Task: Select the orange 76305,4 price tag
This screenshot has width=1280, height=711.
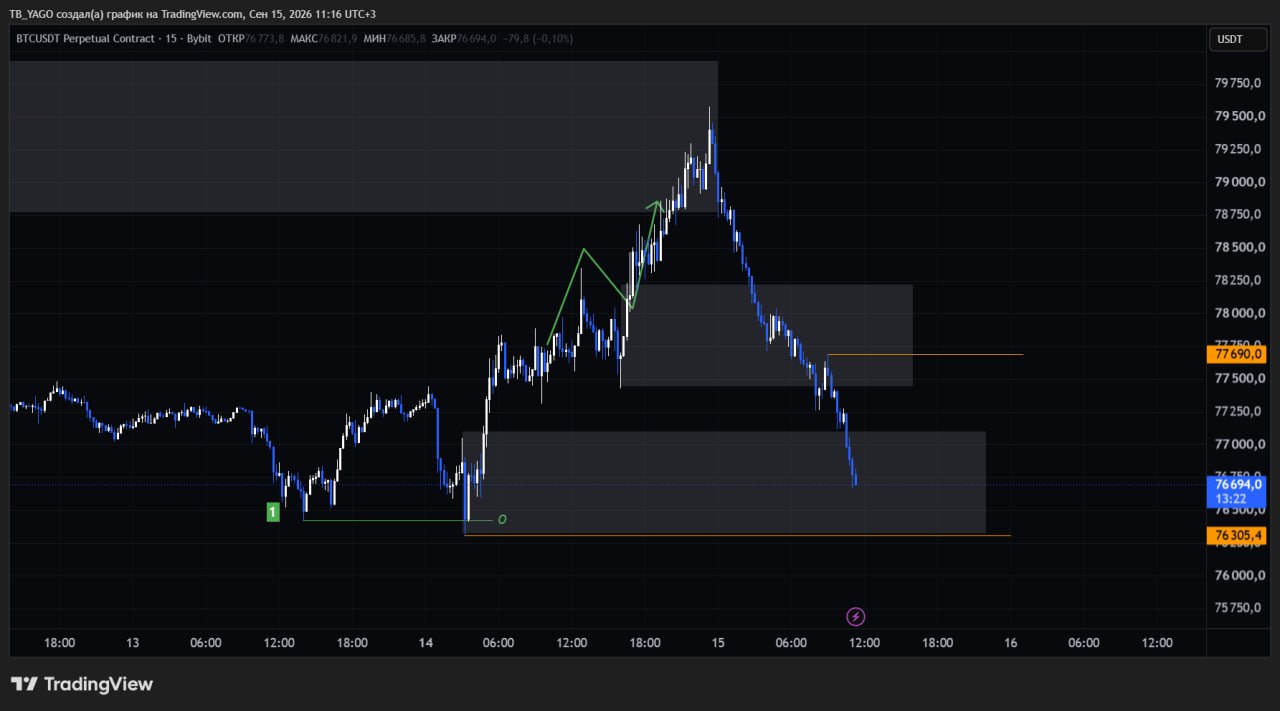Action: pos(1237,535)
